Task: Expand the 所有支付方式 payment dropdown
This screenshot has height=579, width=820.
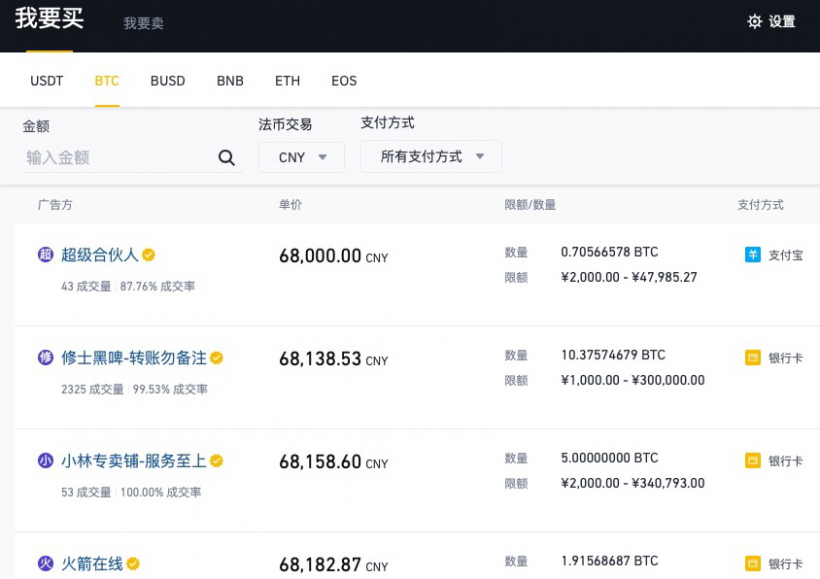Action: [x=430, y=157]
